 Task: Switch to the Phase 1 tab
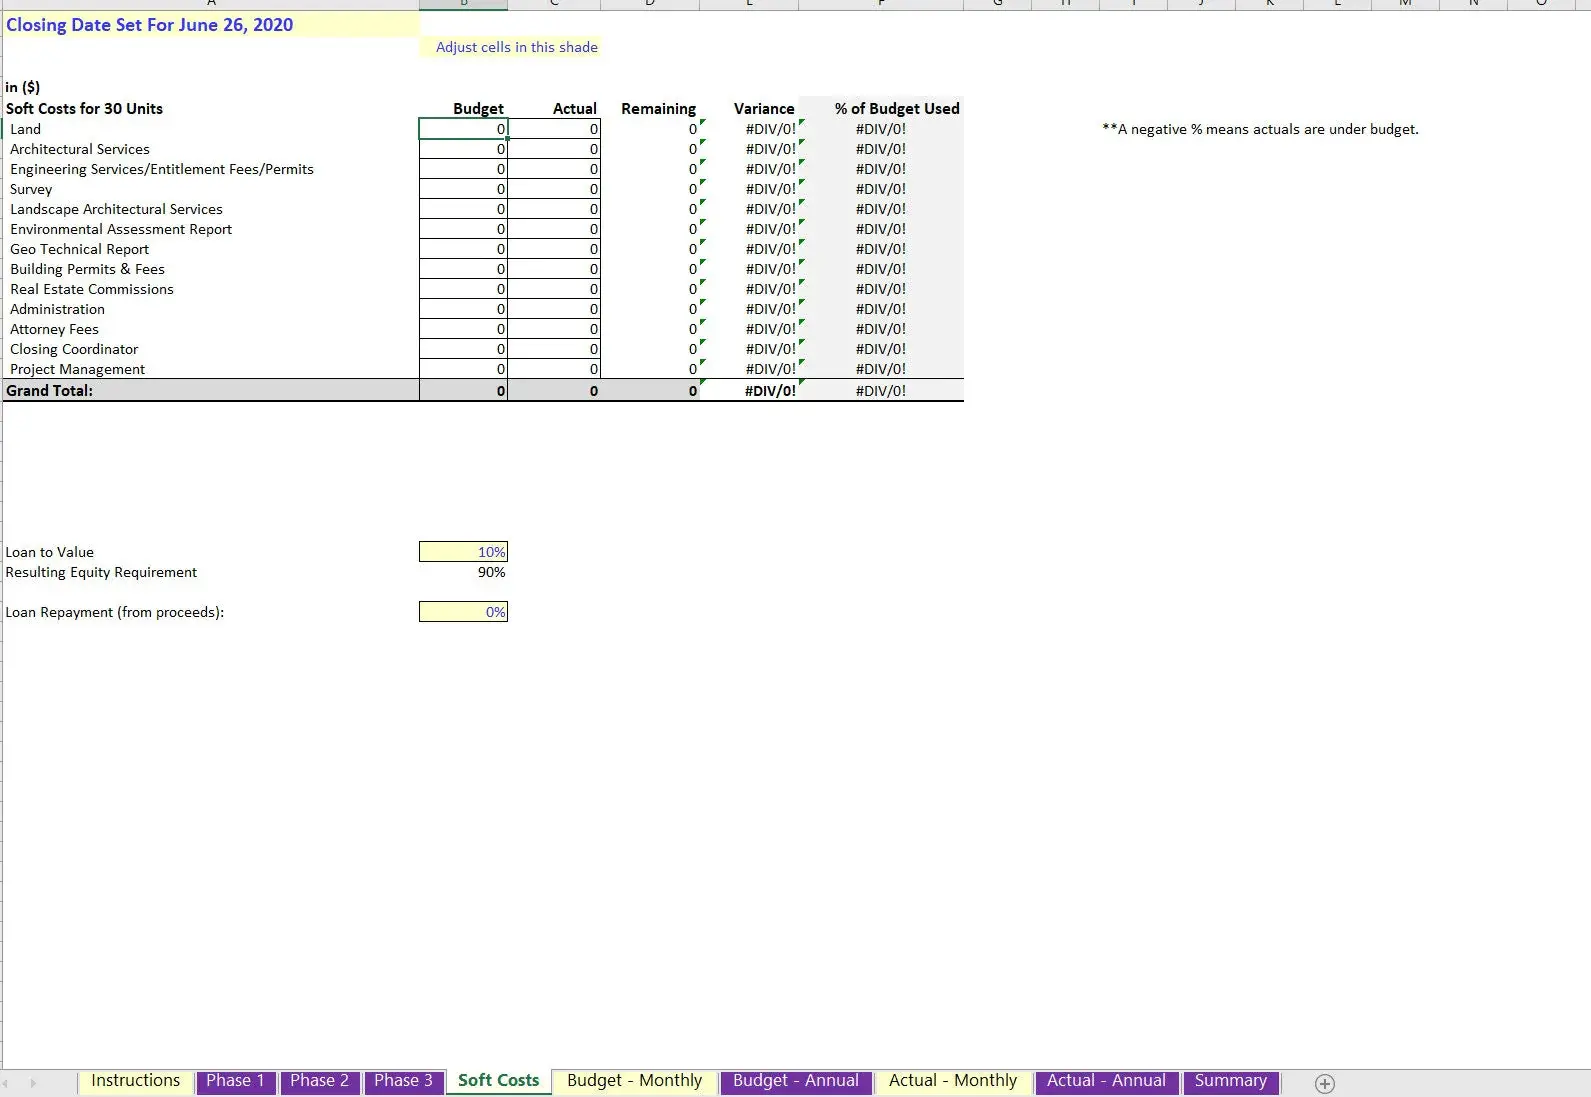tap(235, 1081)
